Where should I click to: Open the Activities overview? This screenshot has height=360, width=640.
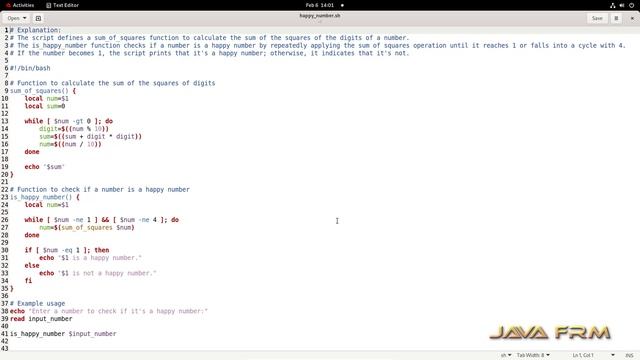tap(20, 5)
